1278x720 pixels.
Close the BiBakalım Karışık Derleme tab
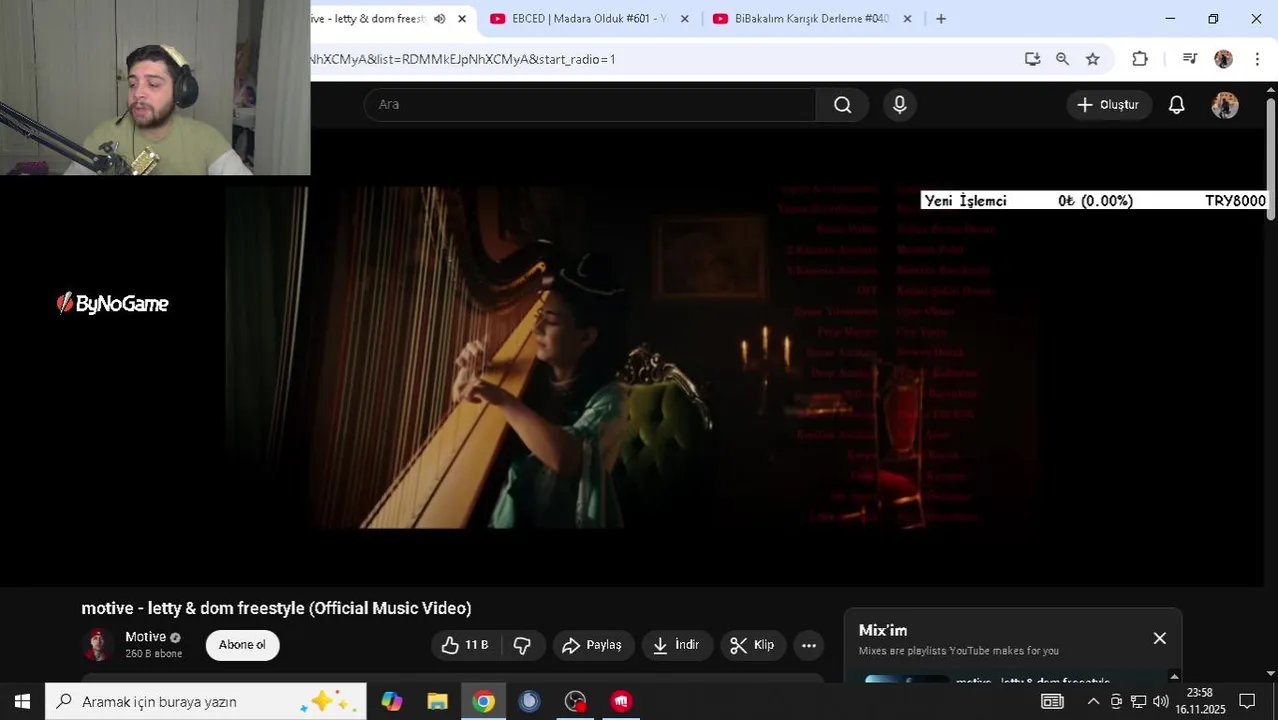pos(907,19)
